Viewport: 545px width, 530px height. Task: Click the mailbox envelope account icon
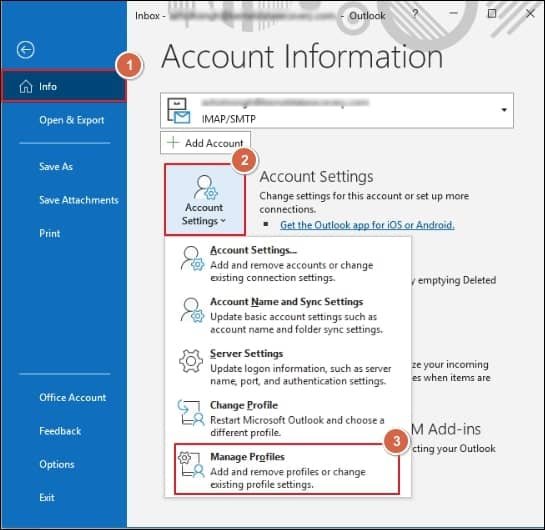(179, 111)
